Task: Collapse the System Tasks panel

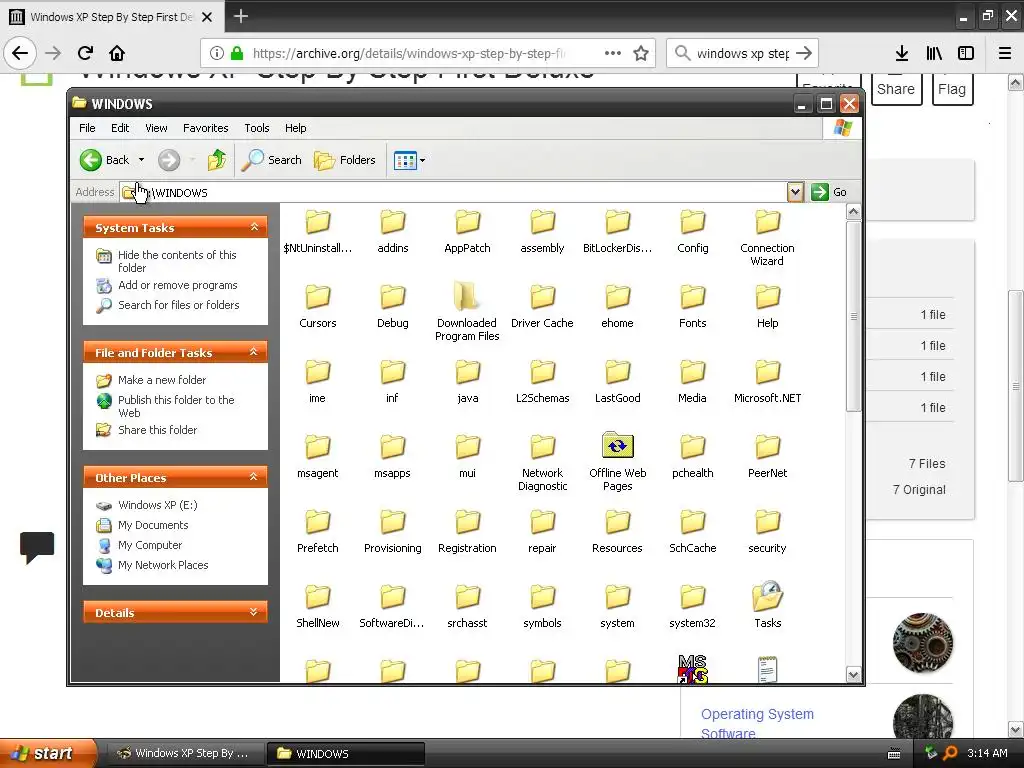Action: 254,227
